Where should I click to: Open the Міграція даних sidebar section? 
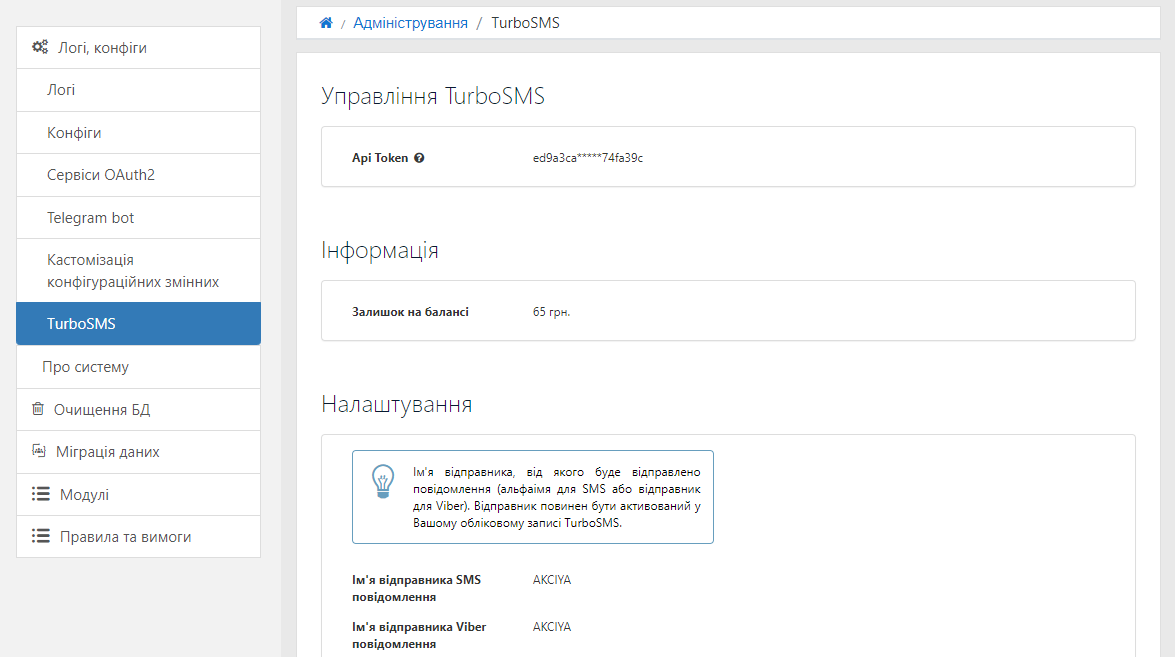(139, 452)
